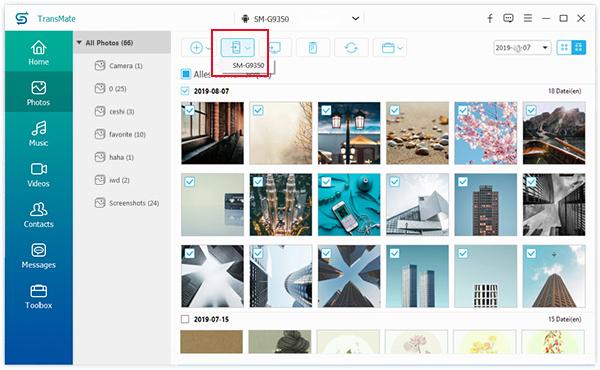Viewport: 600px width, 370px height.
Task: Select the mountain lake boat photo thumbnail
Action: [x=554, y=133]
